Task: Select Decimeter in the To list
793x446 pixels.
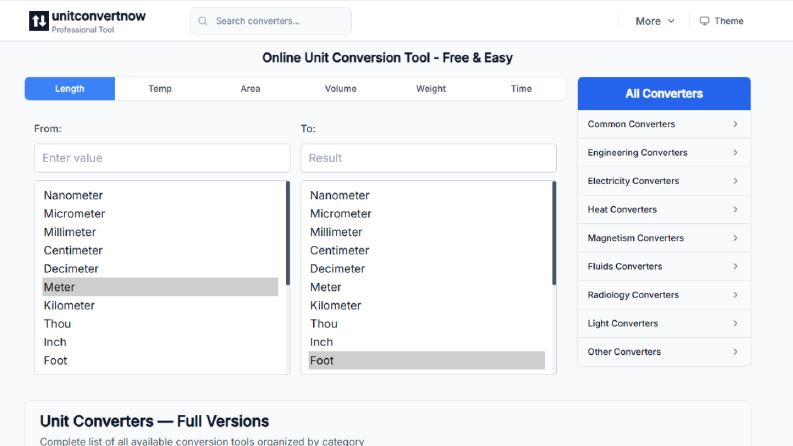Action: (x=427, y=269)
